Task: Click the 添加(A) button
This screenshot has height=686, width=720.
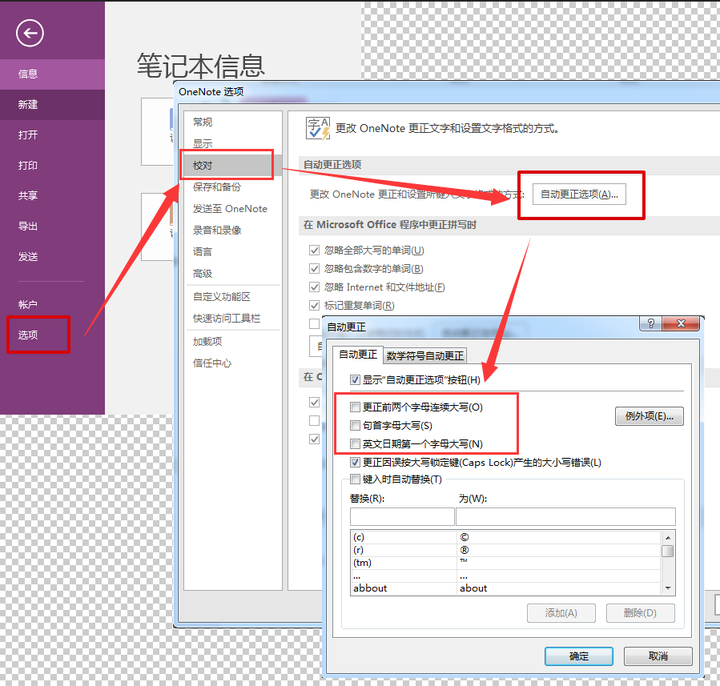Action: (561, 613)
